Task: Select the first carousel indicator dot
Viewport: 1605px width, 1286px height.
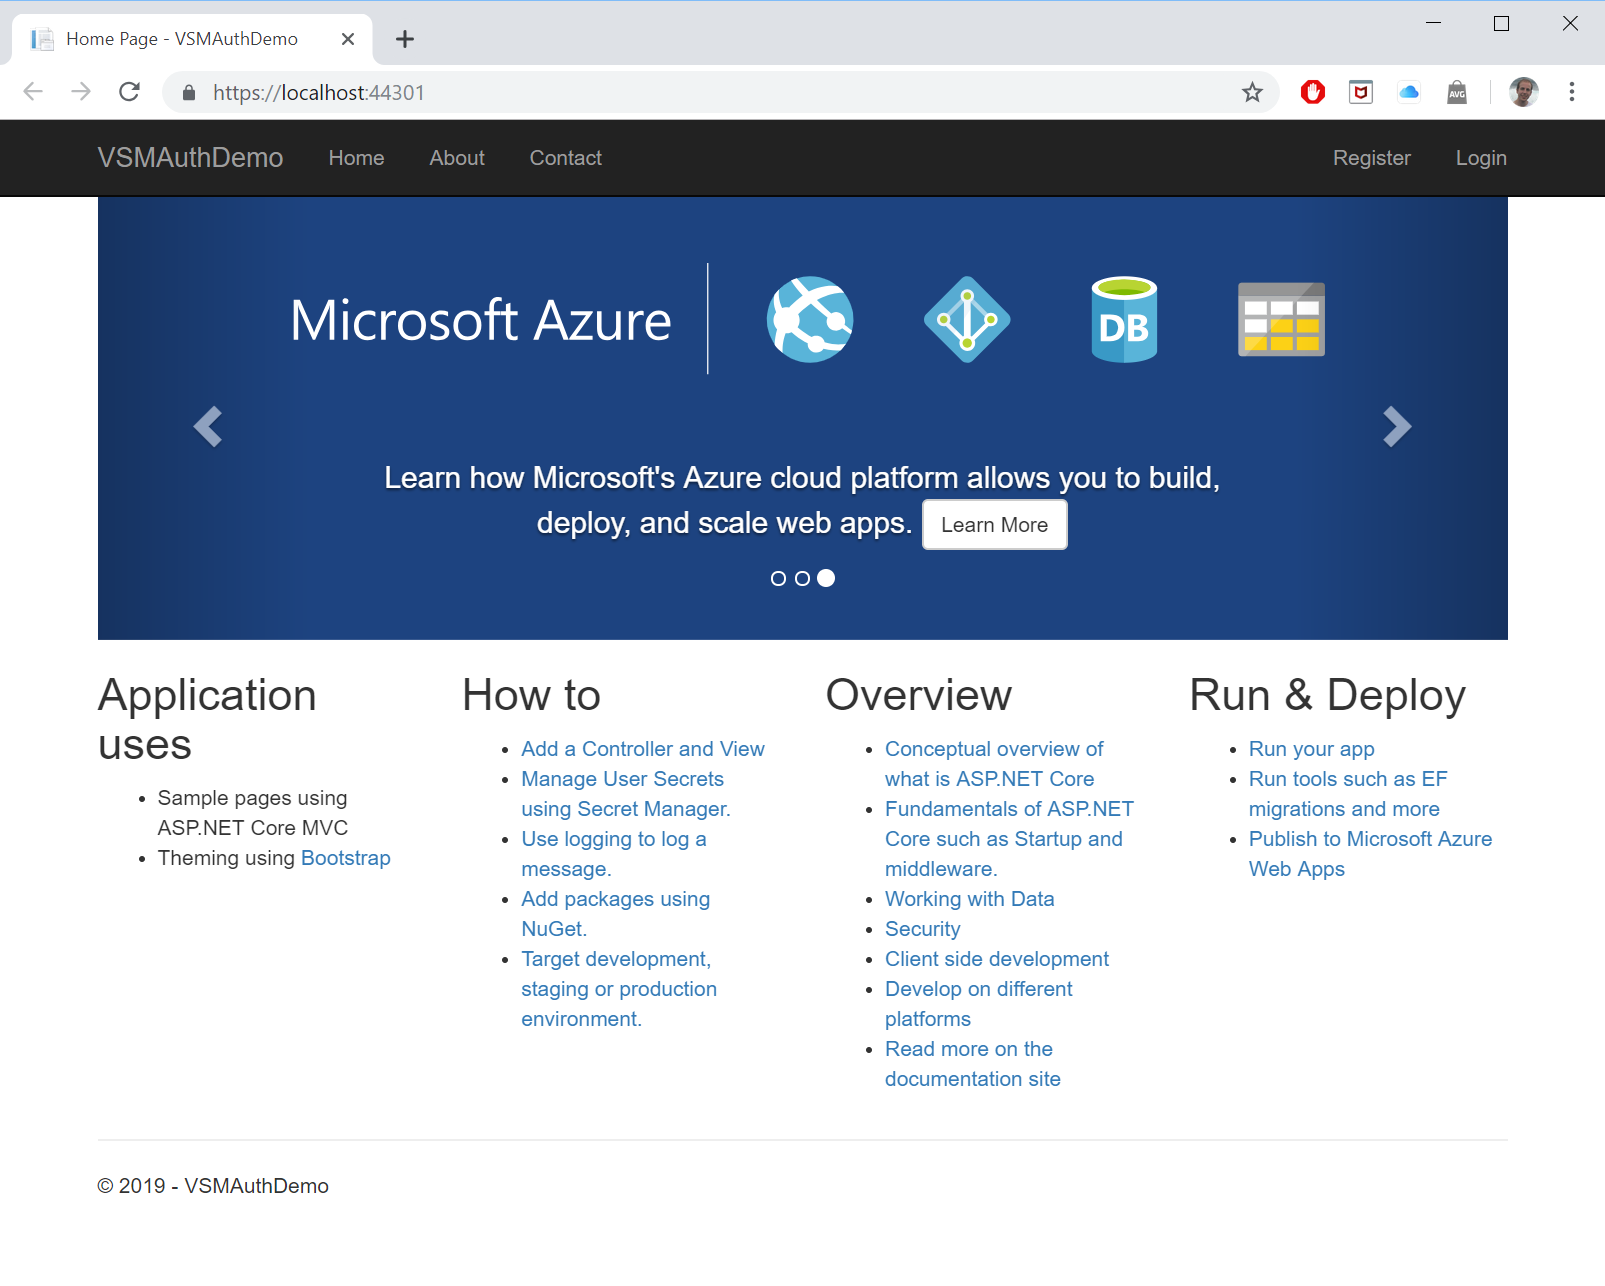Action: point(778,578)
